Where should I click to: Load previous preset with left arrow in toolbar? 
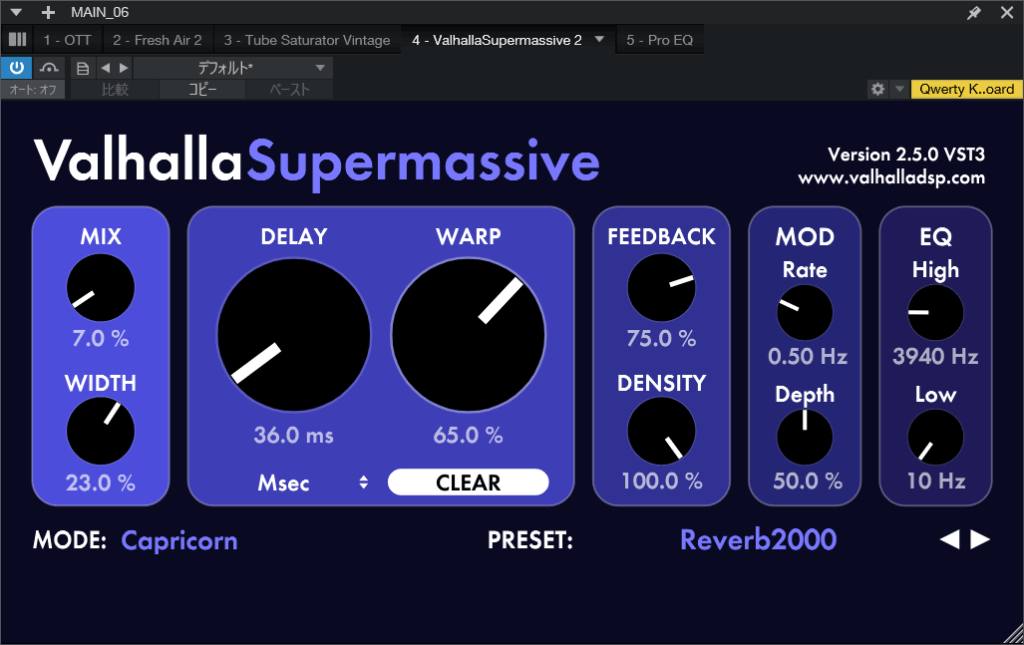[x=105, y=68]
